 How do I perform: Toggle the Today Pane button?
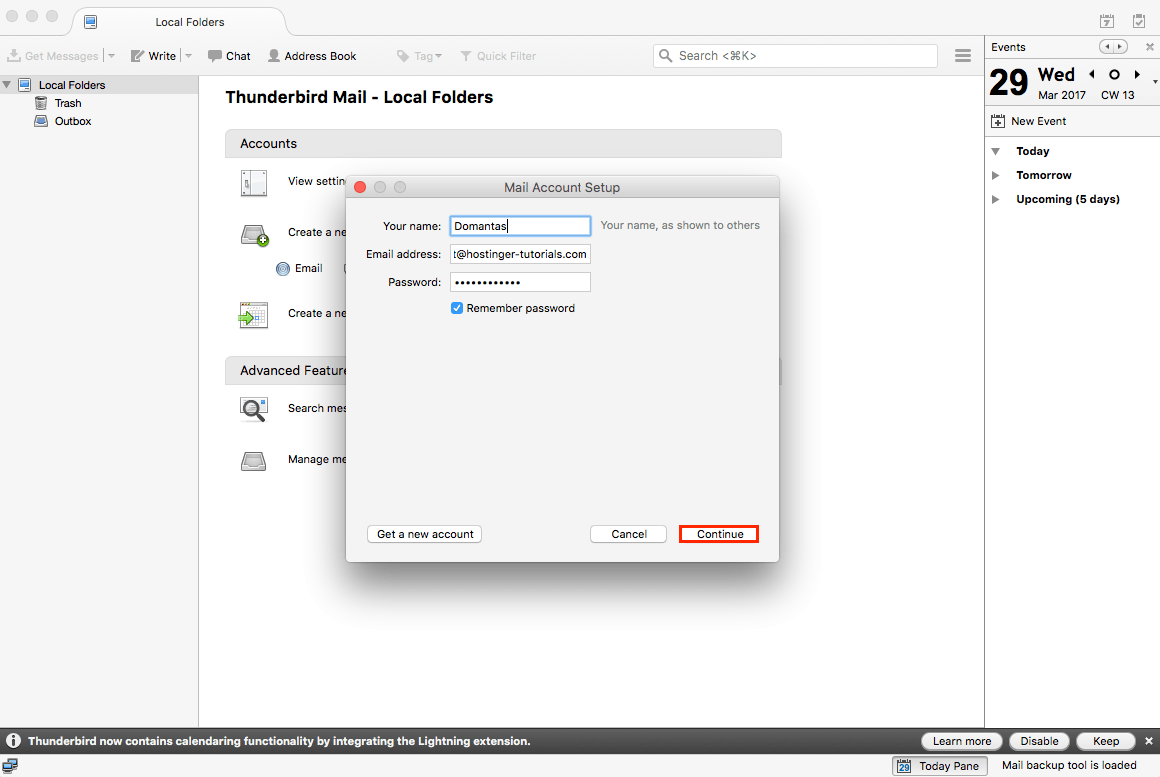coord(940,766)
